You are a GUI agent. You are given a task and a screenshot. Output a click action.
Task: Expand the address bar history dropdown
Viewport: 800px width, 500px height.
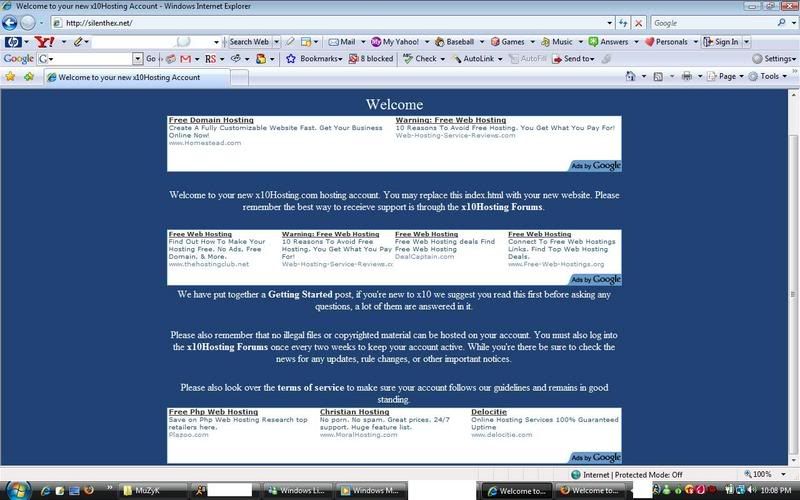tap(609, 23)
